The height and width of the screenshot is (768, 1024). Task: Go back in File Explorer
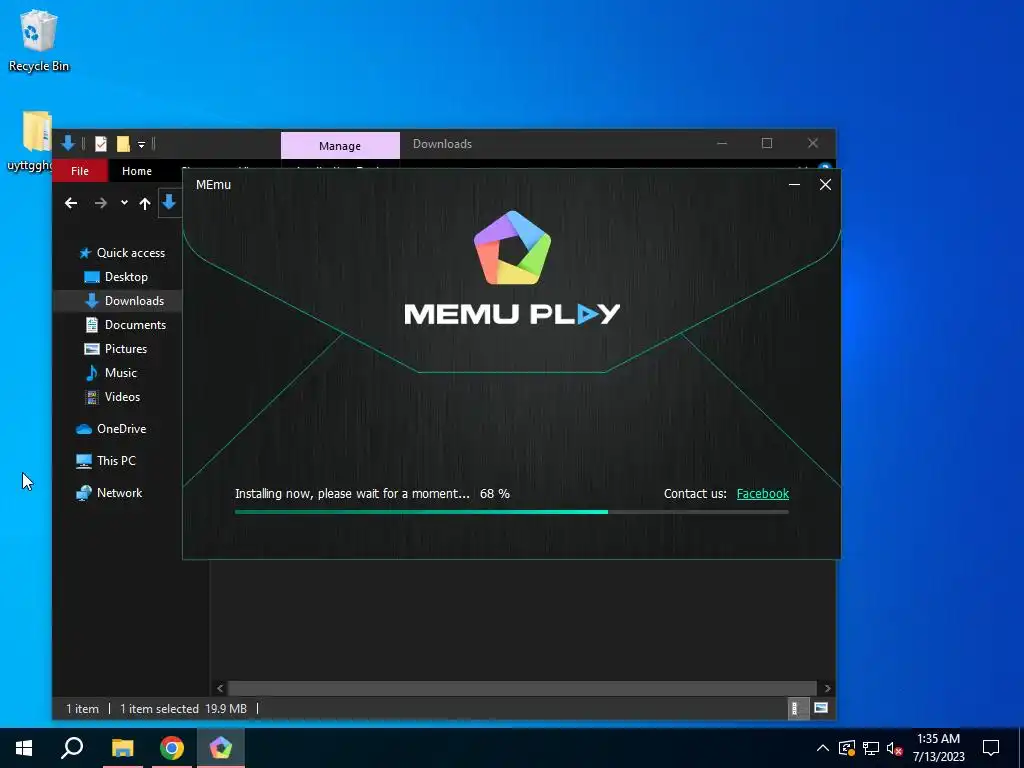coord(71,203)
